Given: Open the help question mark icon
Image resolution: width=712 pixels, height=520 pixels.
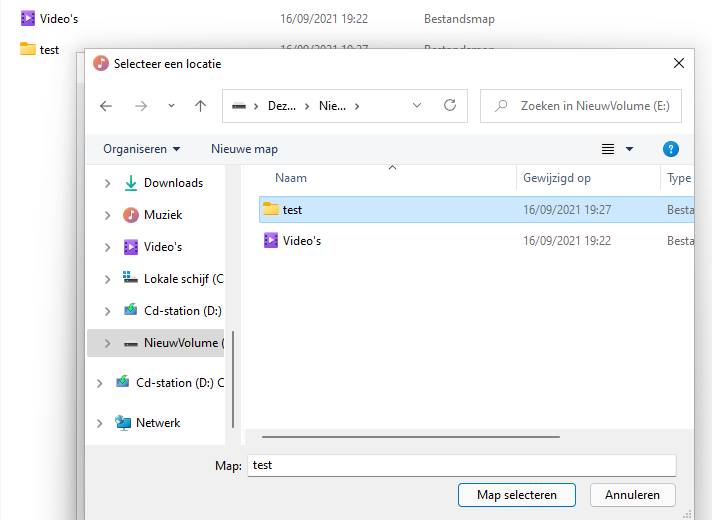Looking at the screenshot, I should 671,149.
